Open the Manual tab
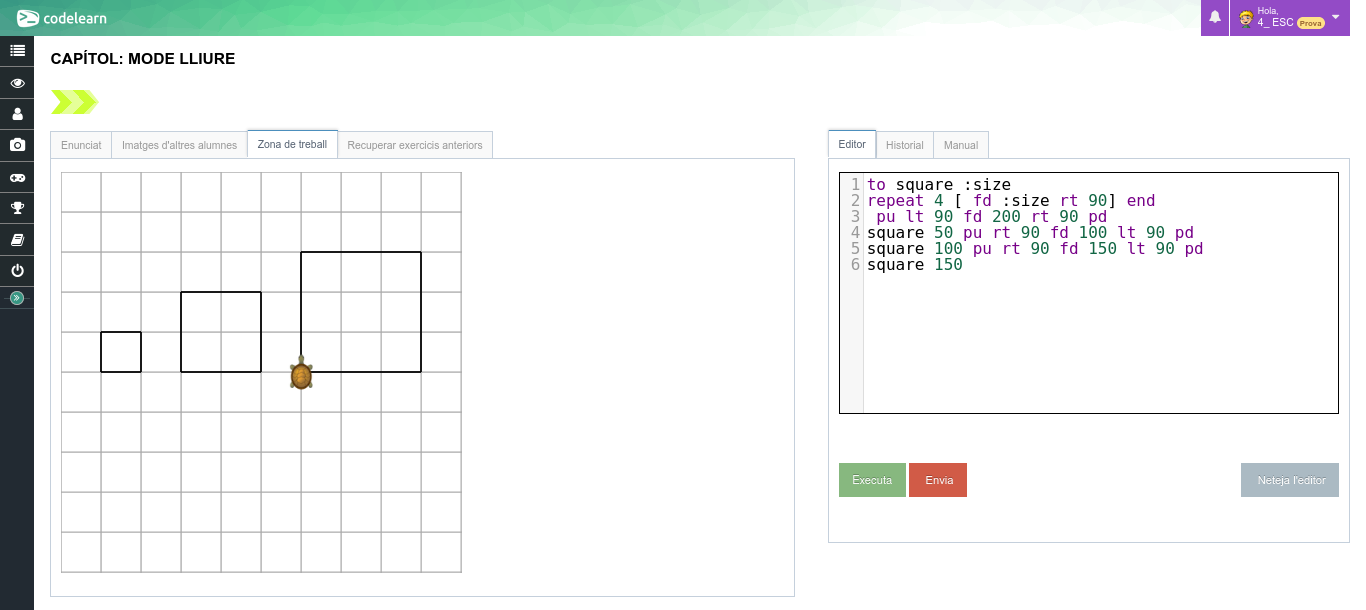This screenshot has height=610, width=1366. click(961, 145)
